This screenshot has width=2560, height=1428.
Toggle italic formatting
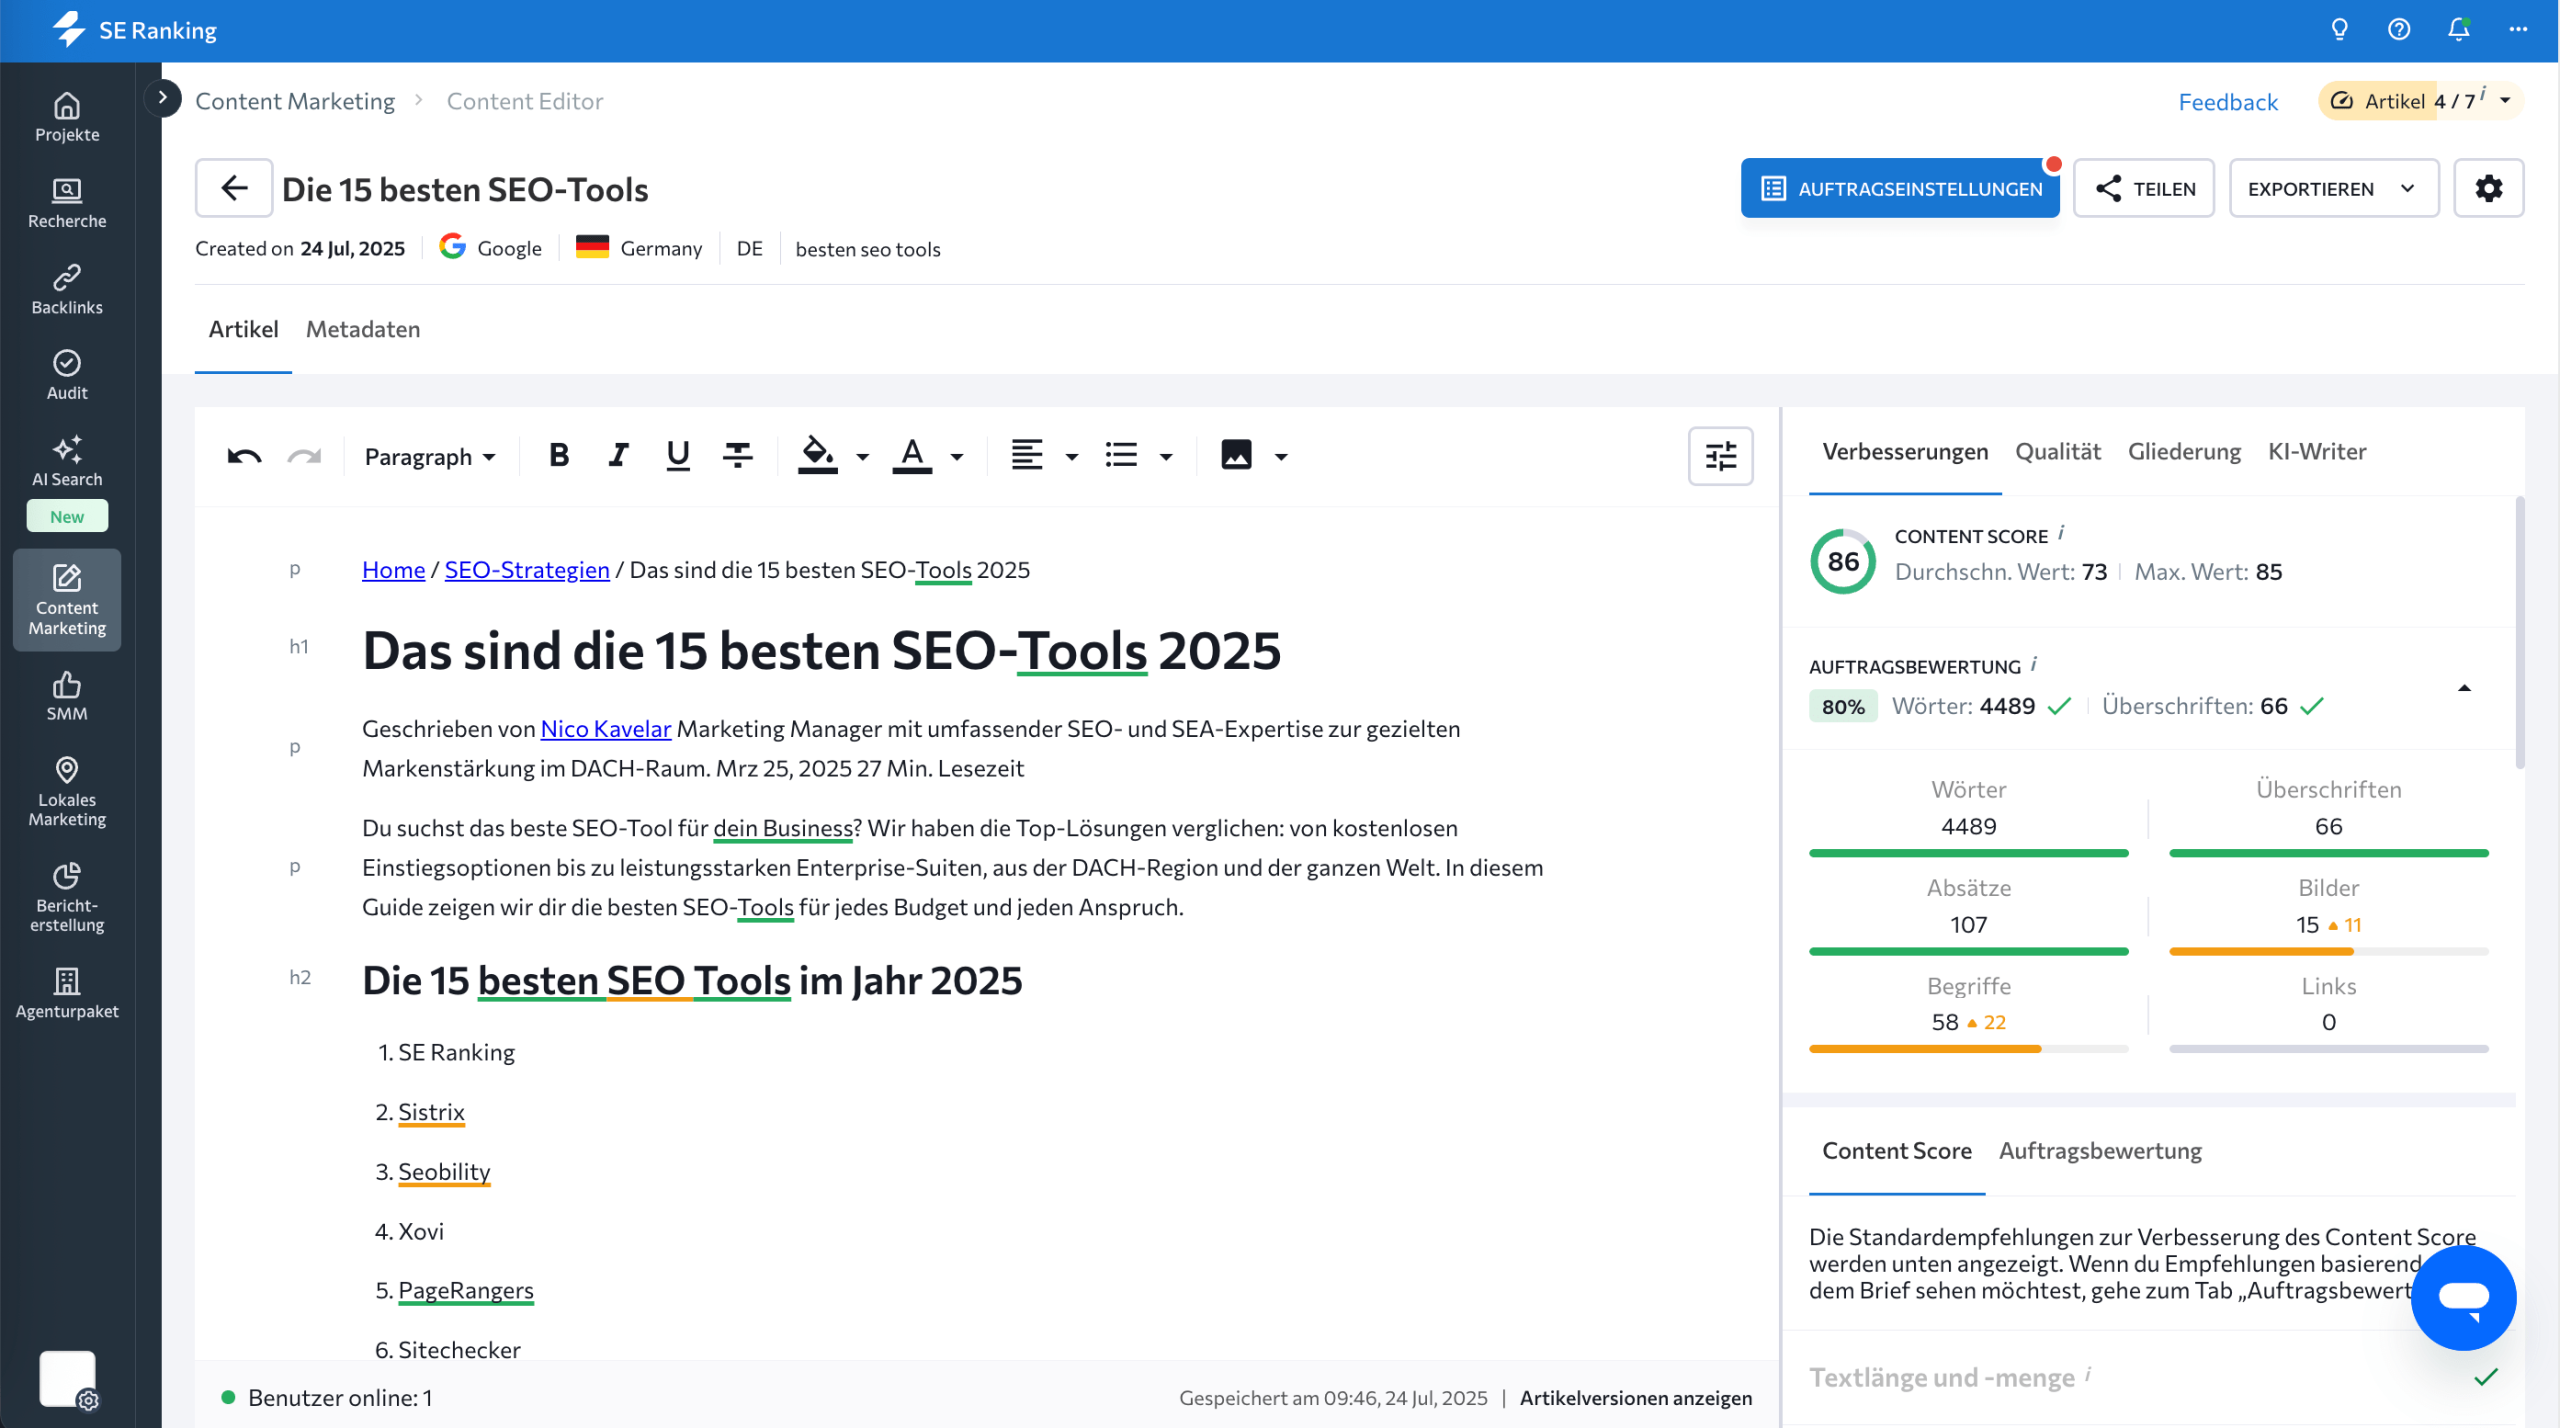click(x=619, y=456)
